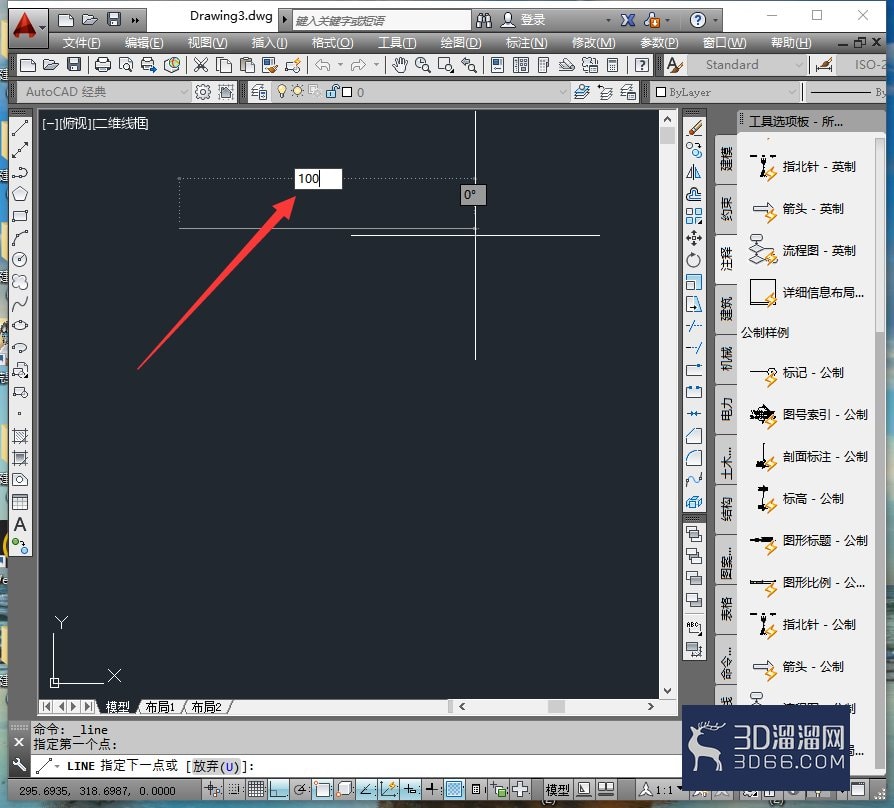The image size is (894, 808).
Task: Switch to the 布局2 layout tab
Action: 206,707
